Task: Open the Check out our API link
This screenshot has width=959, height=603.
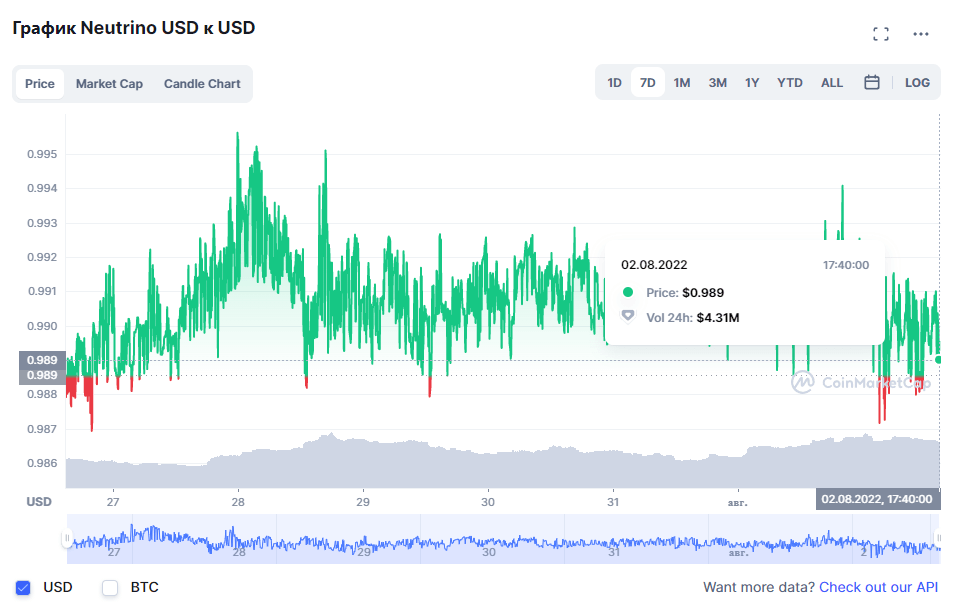Action: (878, 587)
